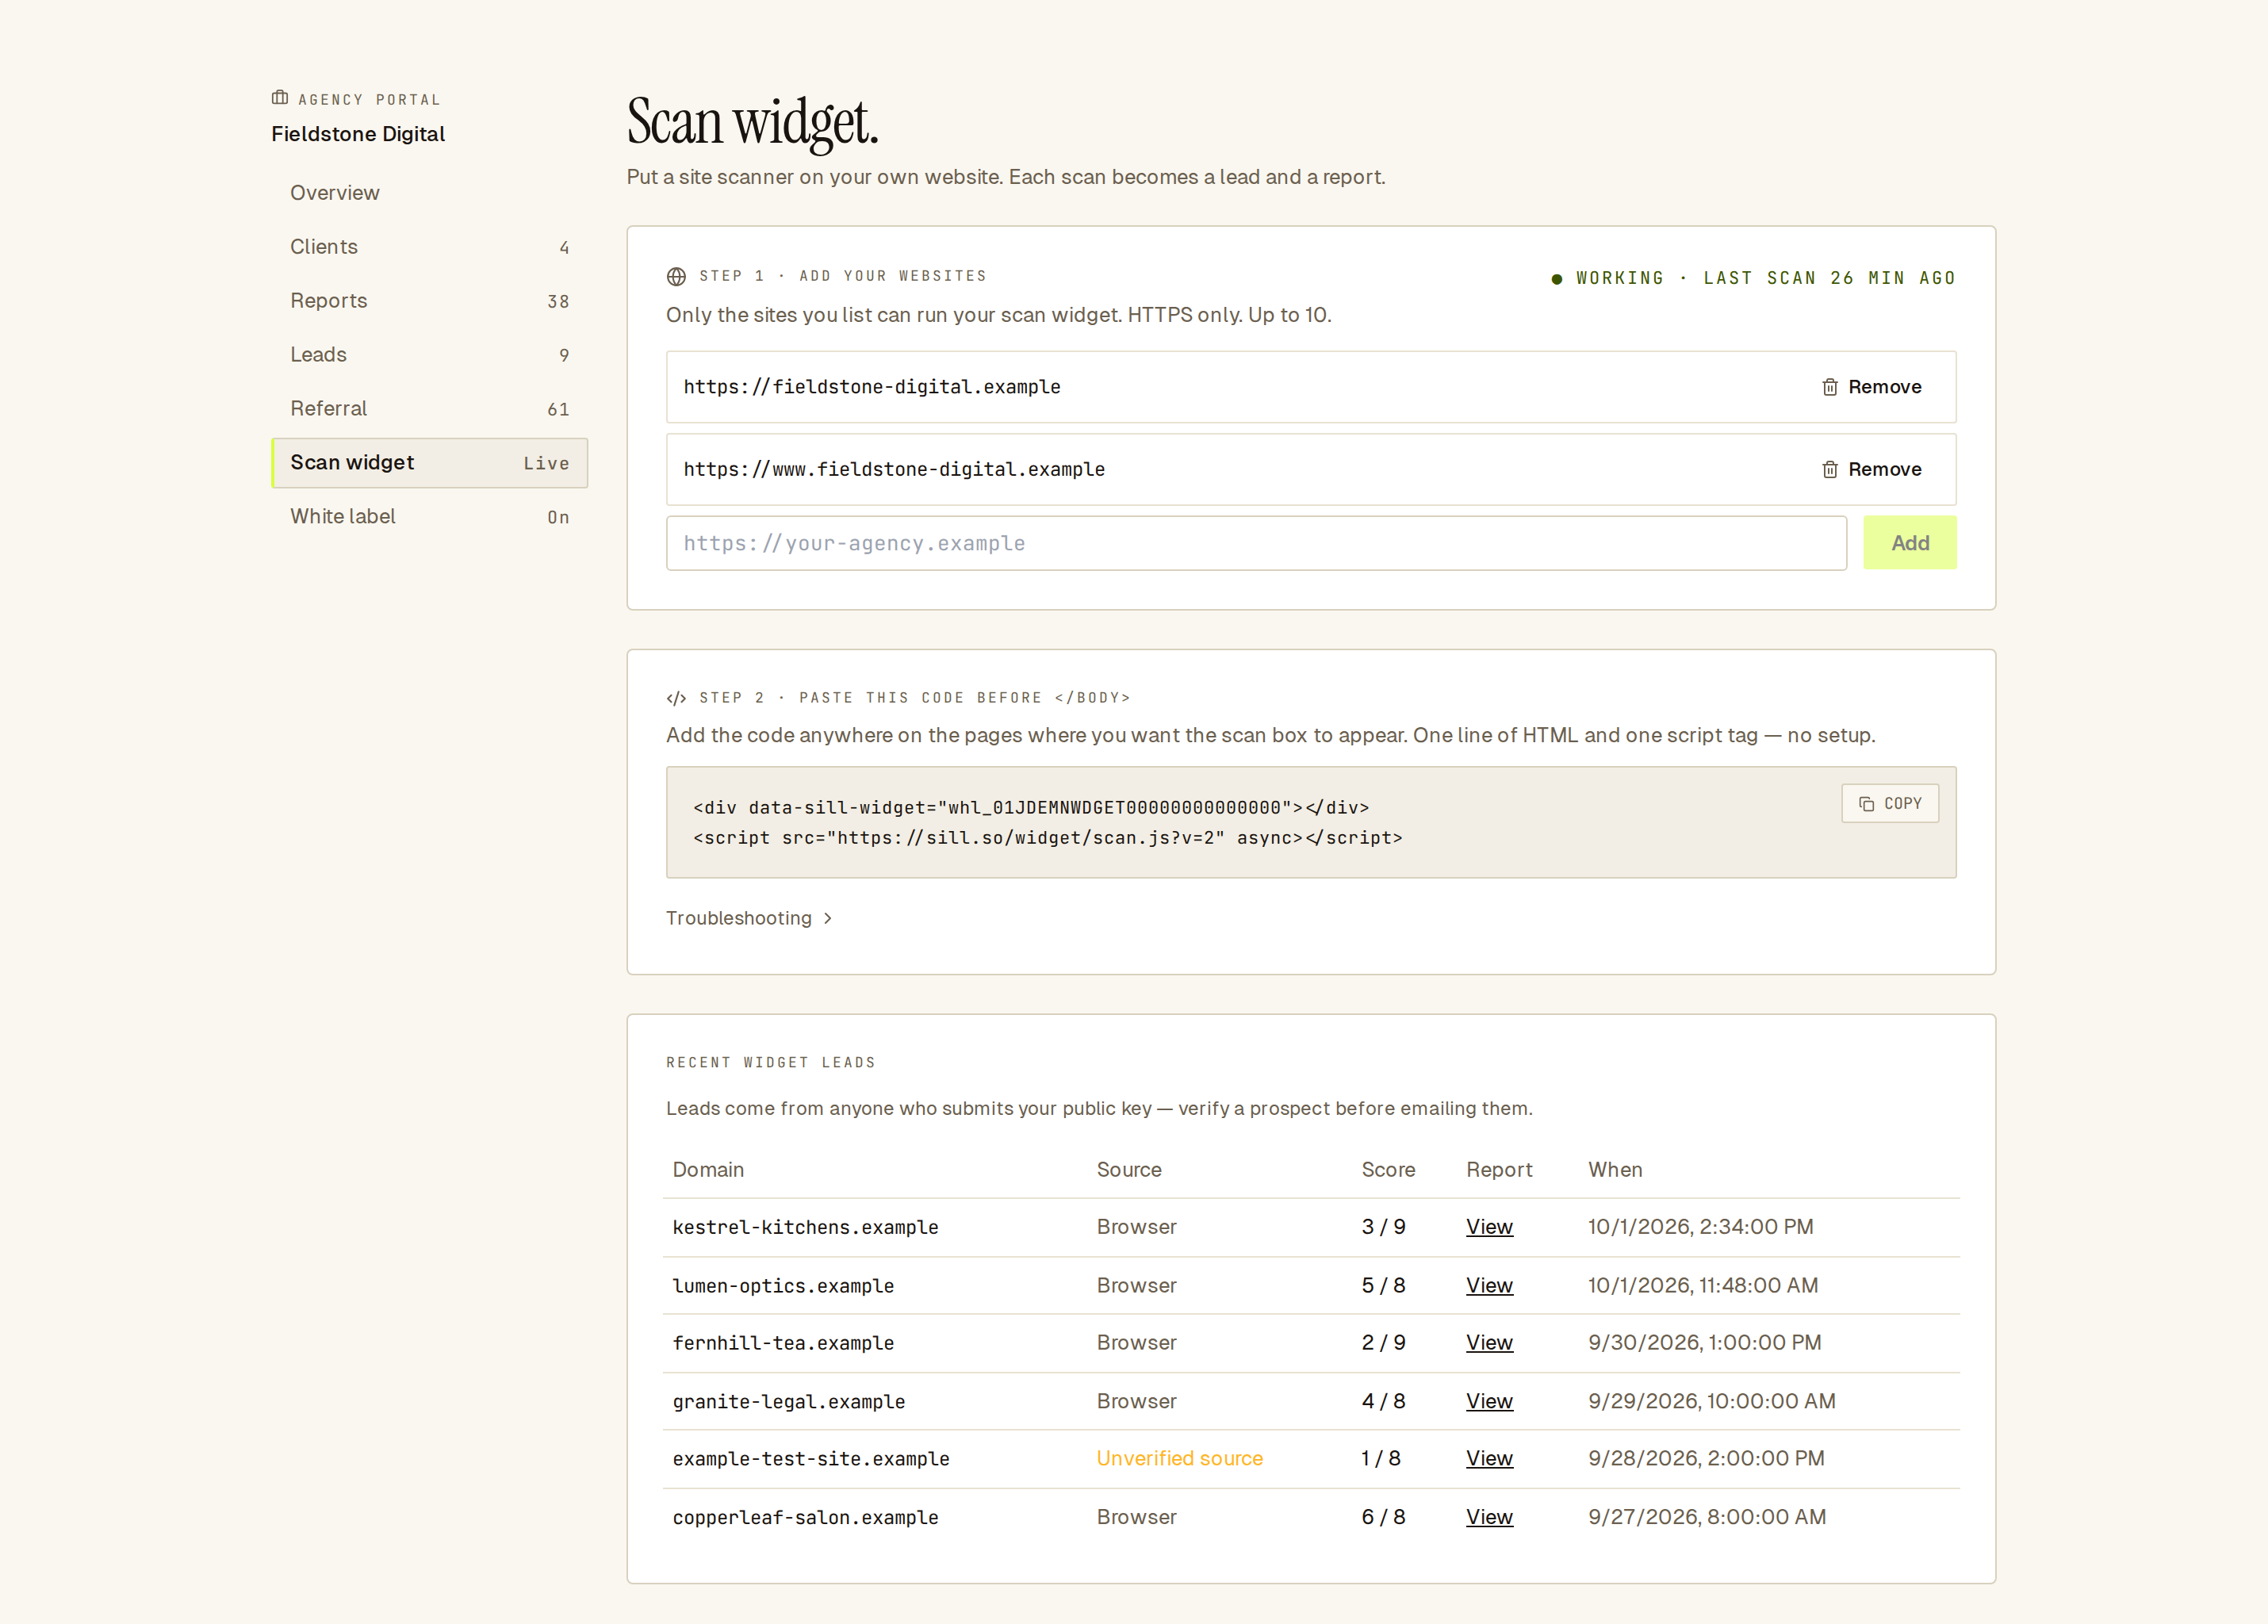Select the Scan widget sidebar item
Image resolution: width=2268 pixels, height=1624 pixels.
pos(430,463)
